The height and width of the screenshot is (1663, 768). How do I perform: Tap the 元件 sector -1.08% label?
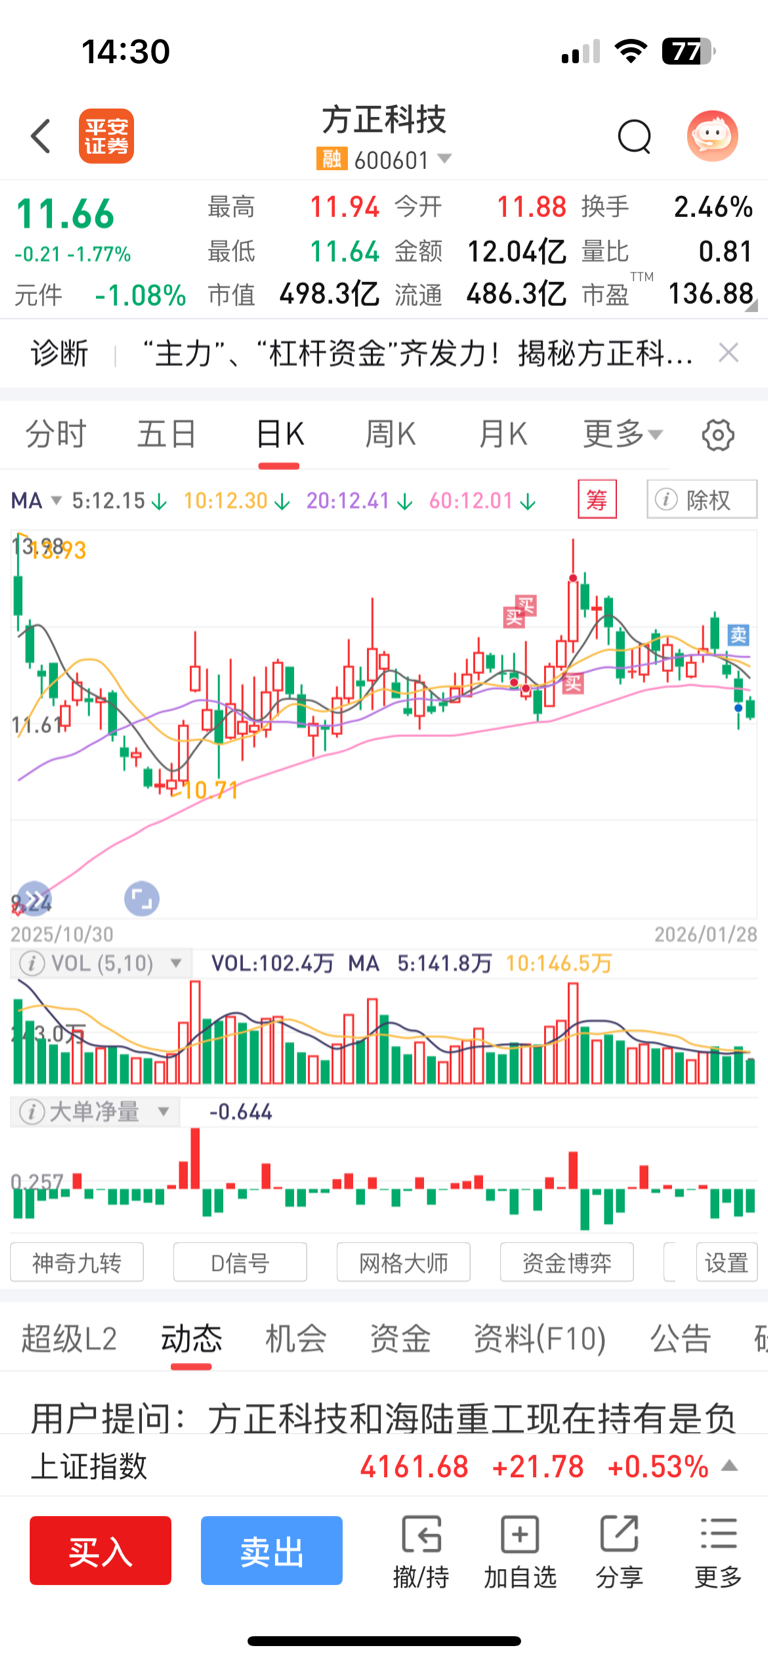pos(100,295)
